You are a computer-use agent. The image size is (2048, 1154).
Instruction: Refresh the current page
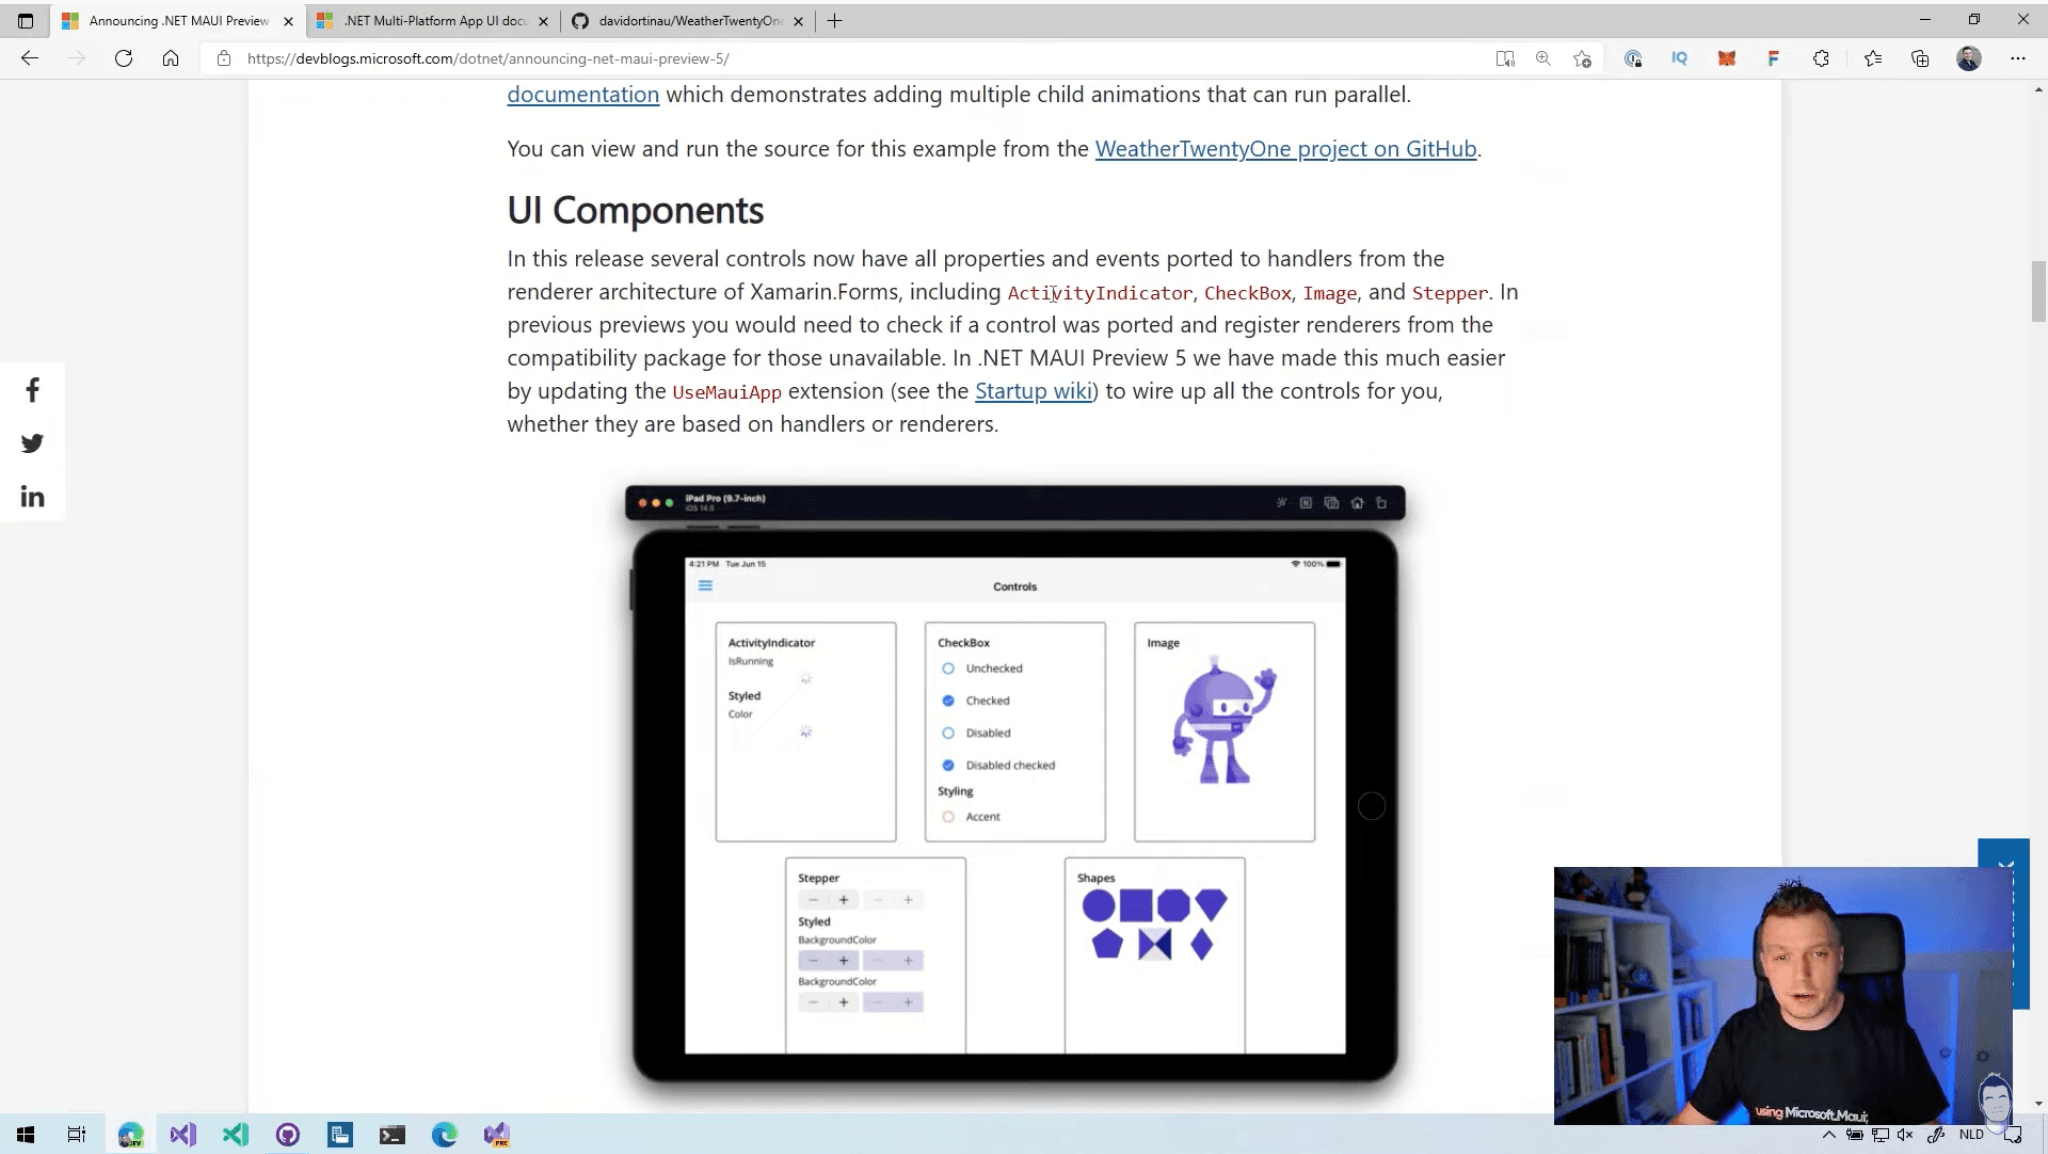tap(123, 58)
